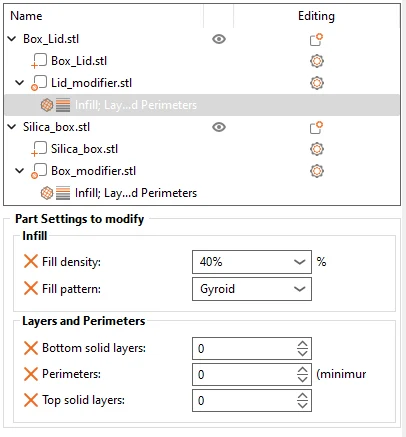Click settings gear for Silica_box.stl part
The image size is (406, 437).
317,149
